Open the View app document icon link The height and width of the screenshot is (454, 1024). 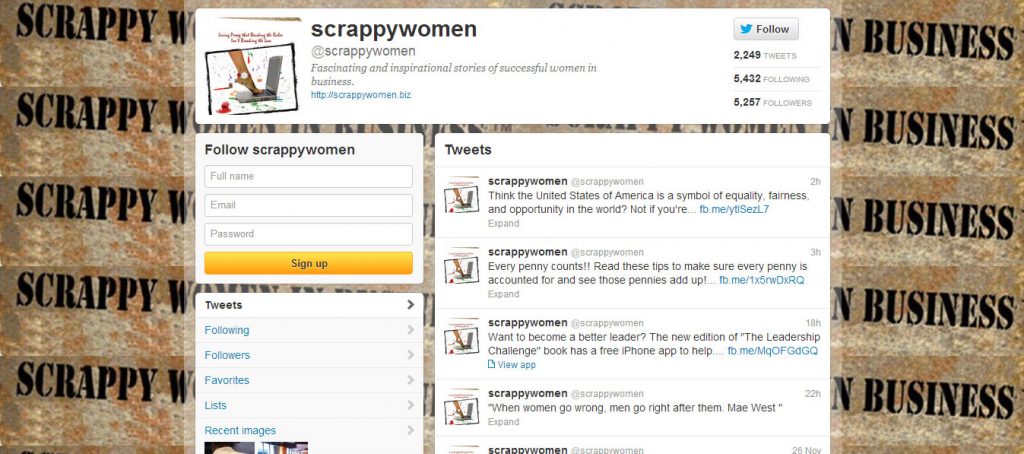click(511, 365)
